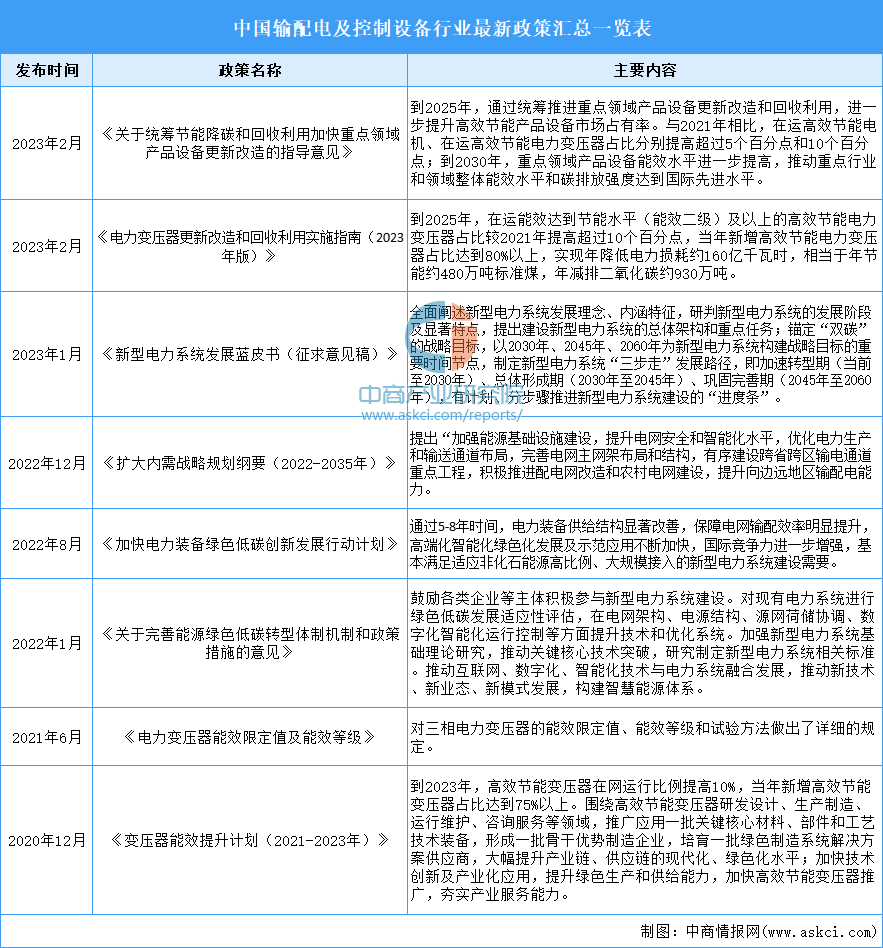Screen dimensions: 883x948
Task: Click policy name 《电力变压器能效限定值及能效等级》
Action: tap(250, 737)
